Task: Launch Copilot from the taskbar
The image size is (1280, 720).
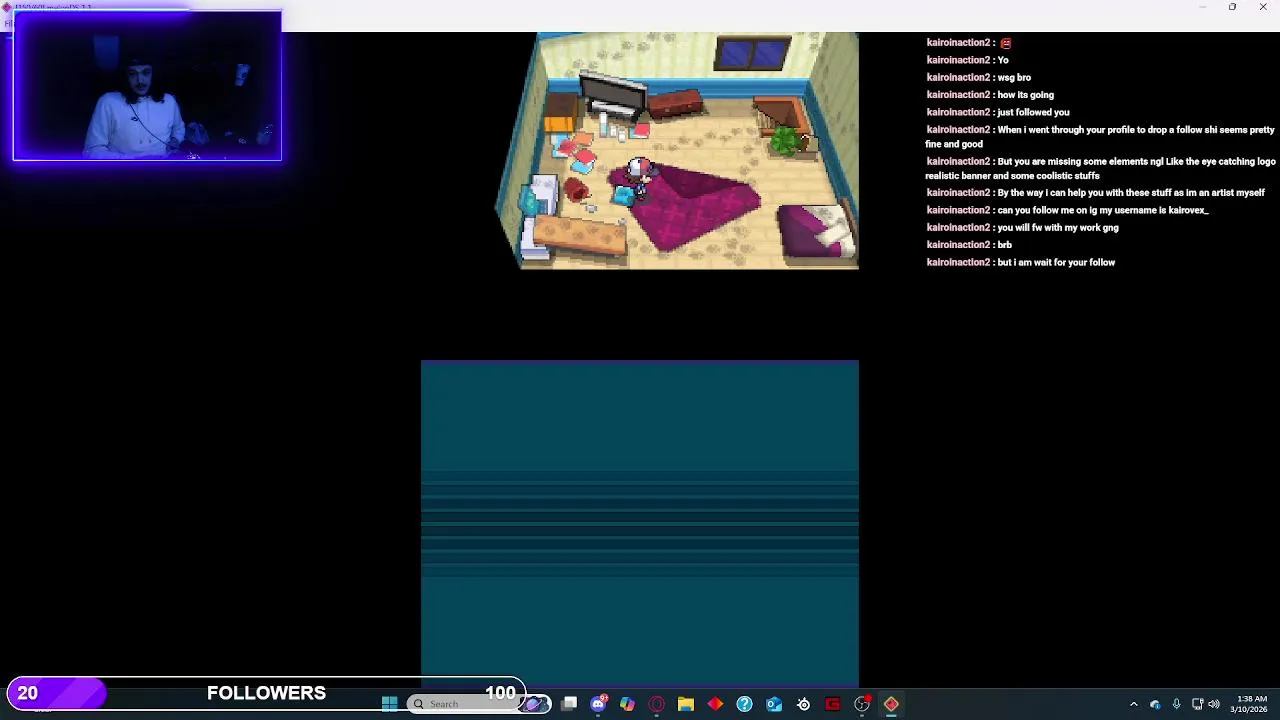Action: tap(627, 704)
